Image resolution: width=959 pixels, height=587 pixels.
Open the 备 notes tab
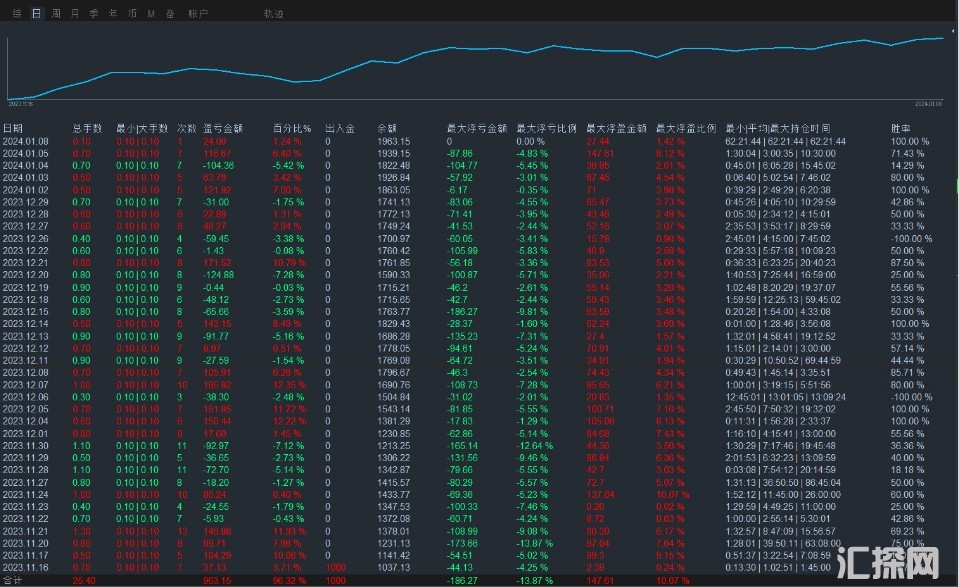[170, 13]
